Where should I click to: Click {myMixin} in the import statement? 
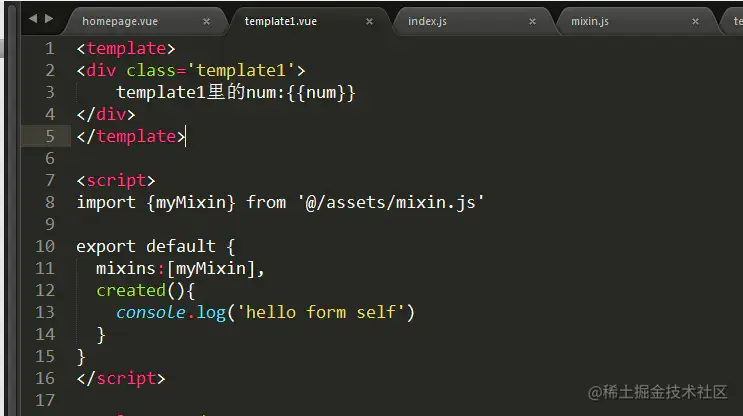click(190, 202)
